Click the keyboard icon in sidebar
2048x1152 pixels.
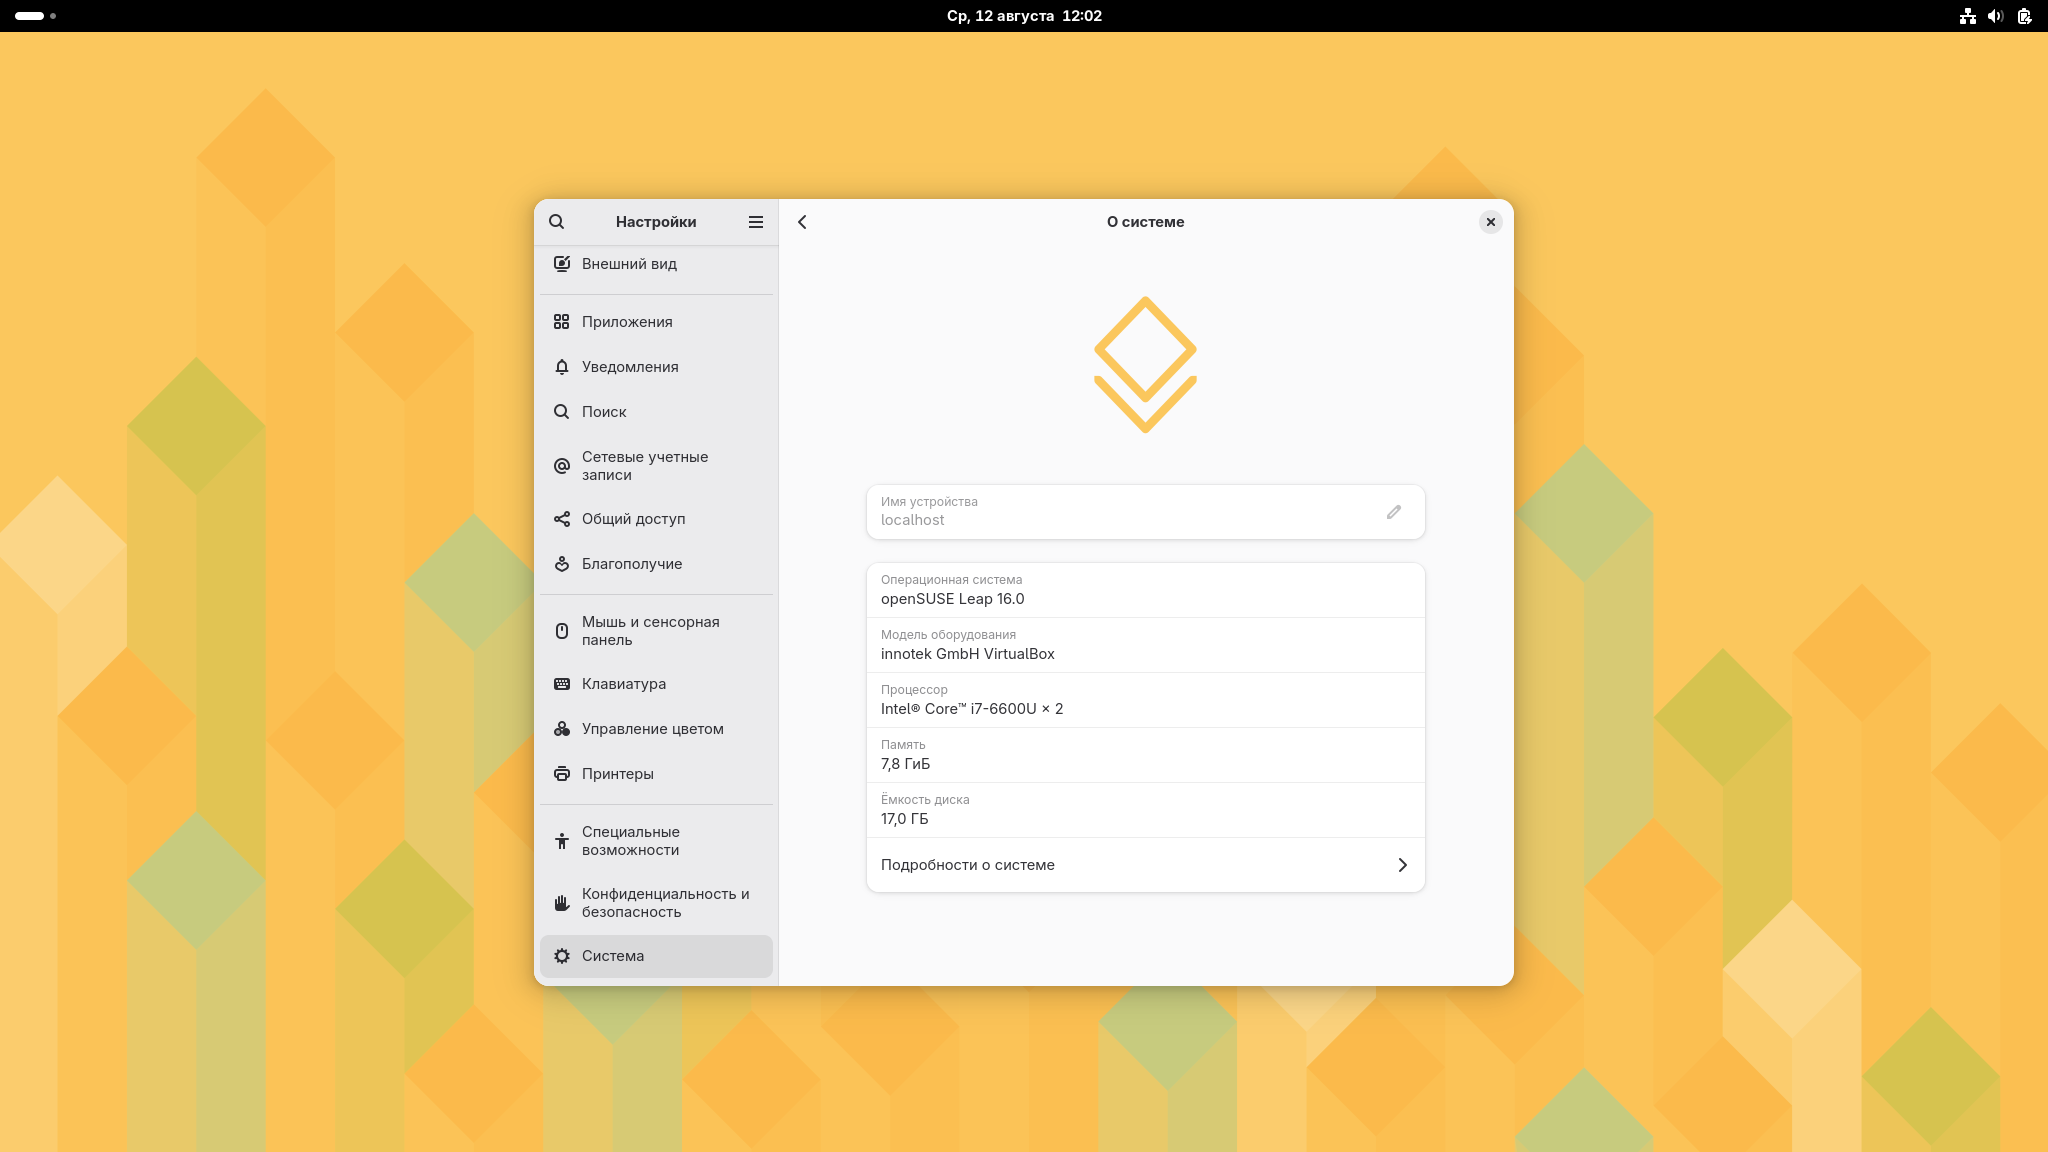[562, 684]
